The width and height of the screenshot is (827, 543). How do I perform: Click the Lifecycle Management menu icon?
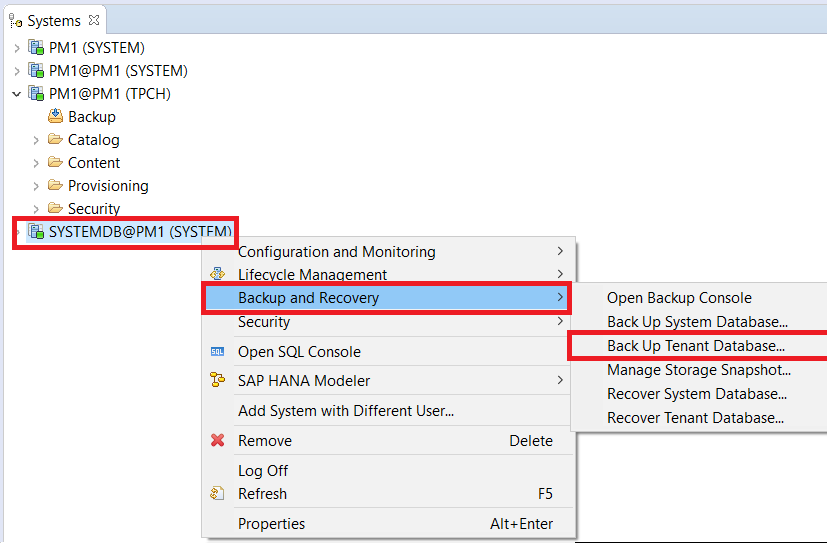click(x=217, y=274)
